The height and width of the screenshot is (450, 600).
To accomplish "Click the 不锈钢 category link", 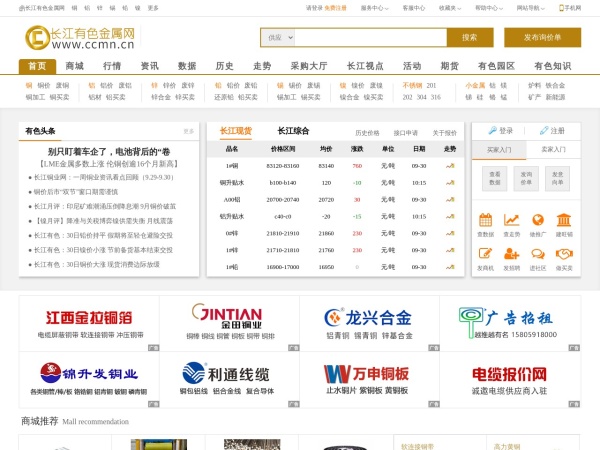I will pos(412,85).
